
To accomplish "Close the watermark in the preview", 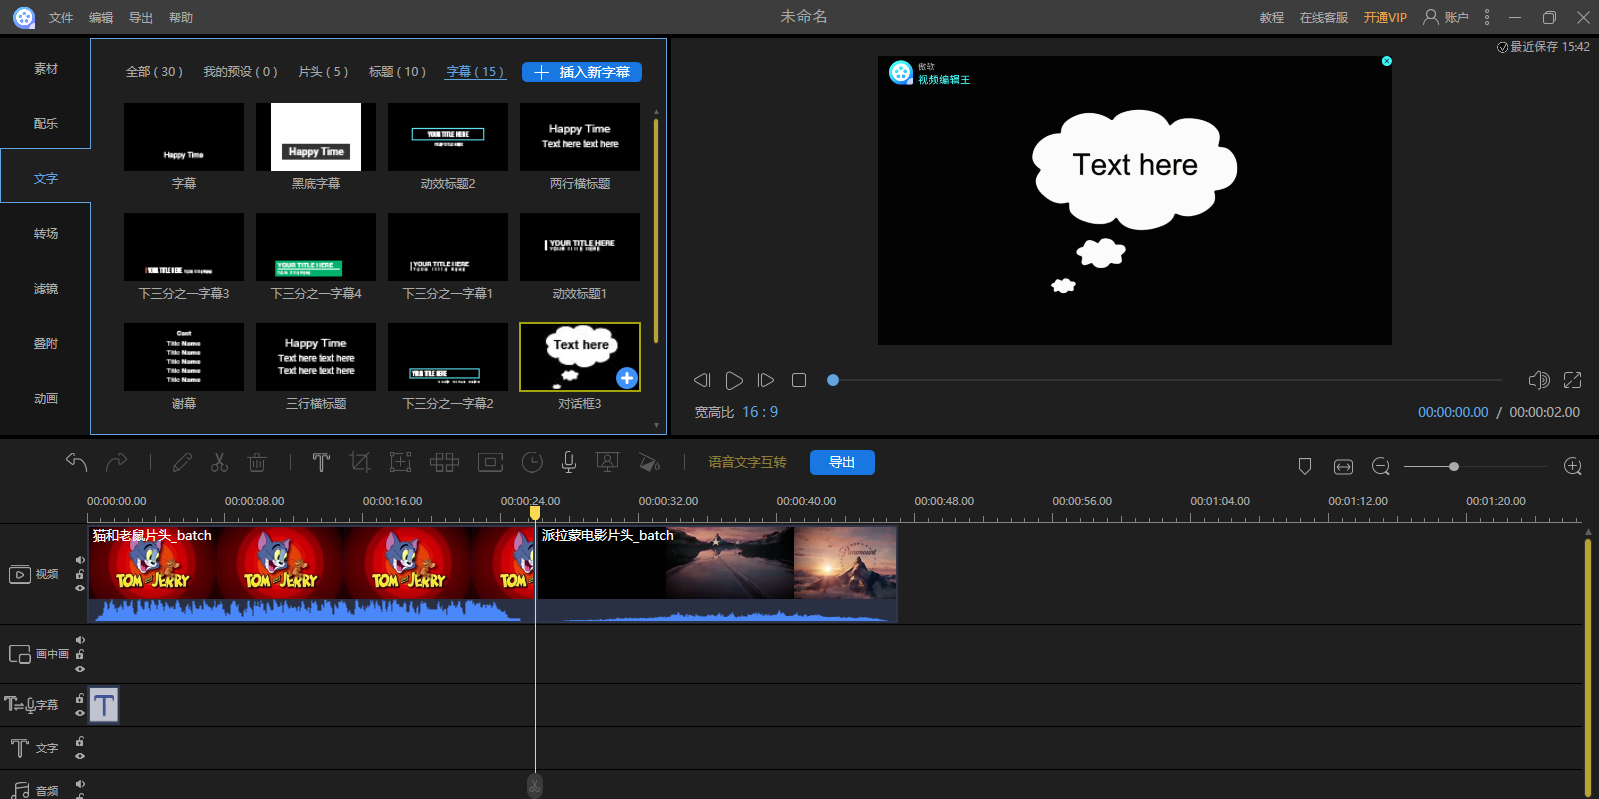I will pos(1387,61).
